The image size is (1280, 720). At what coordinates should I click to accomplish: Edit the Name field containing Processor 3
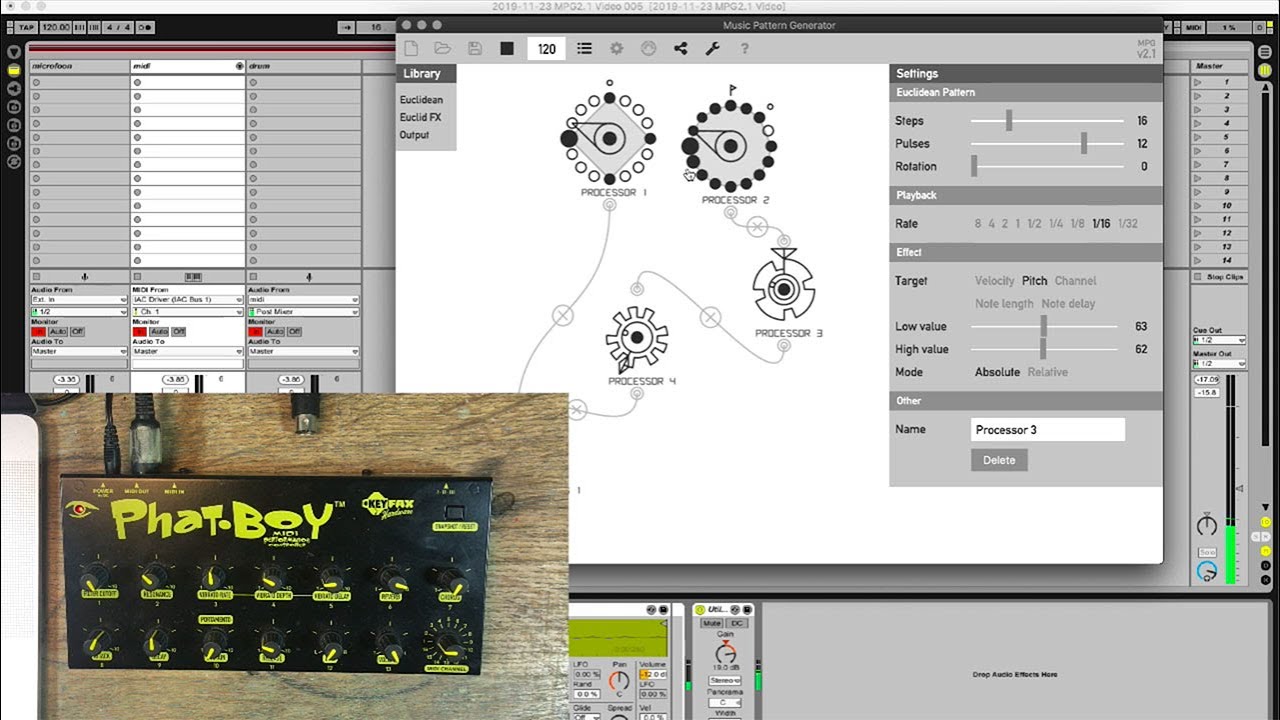(1048, 430)
